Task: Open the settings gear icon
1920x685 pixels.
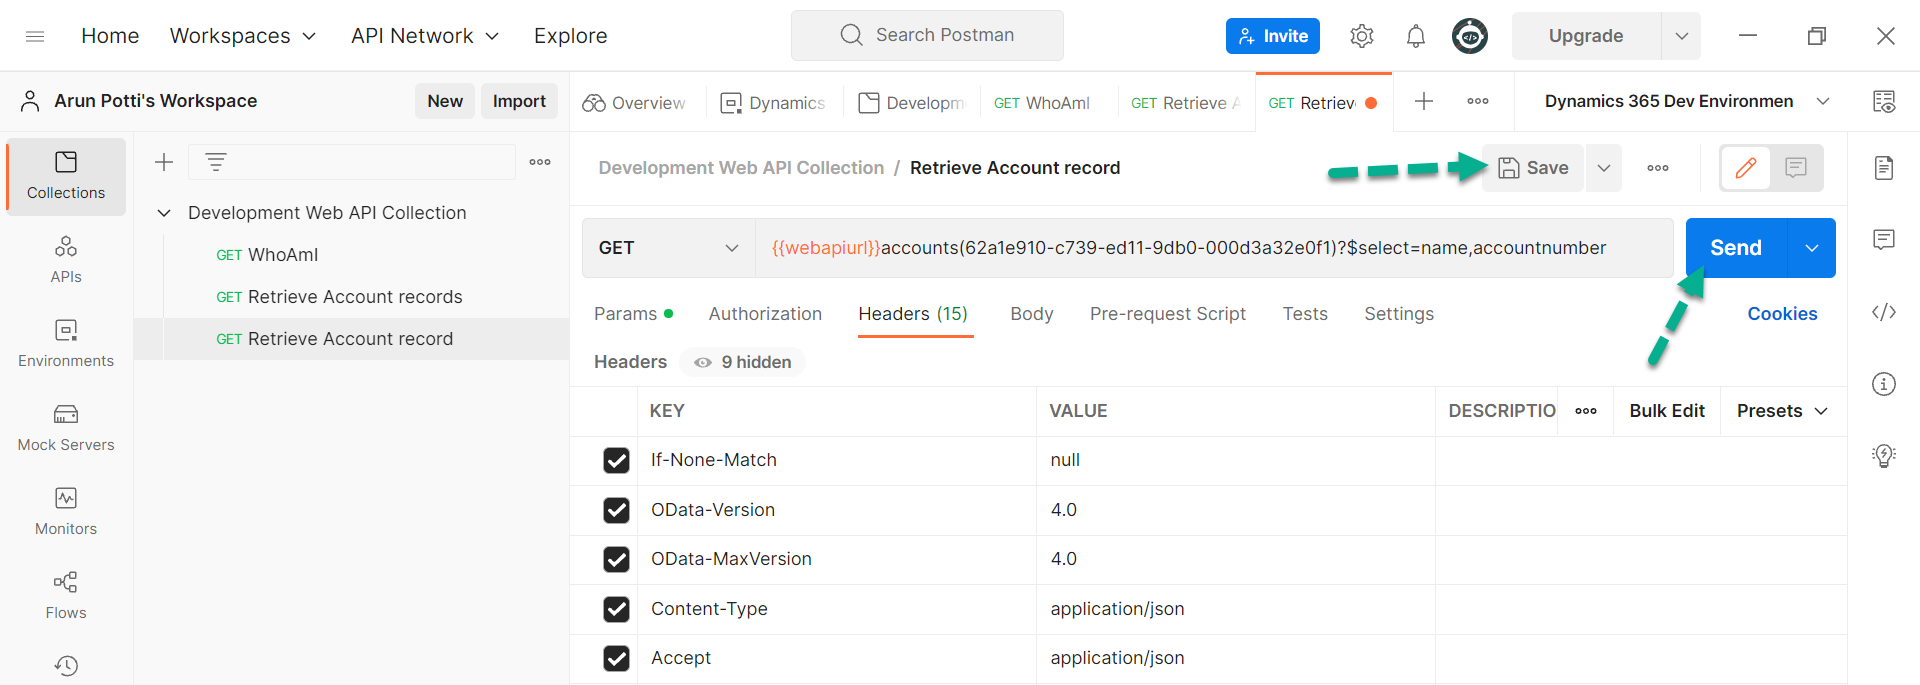Action: pos(1361,36)
